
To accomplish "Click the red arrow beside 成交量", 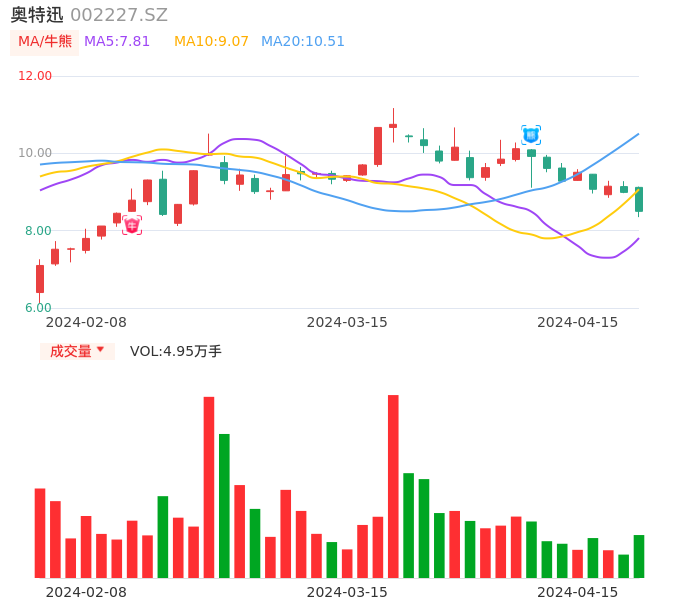I will [x=100, y=350].
